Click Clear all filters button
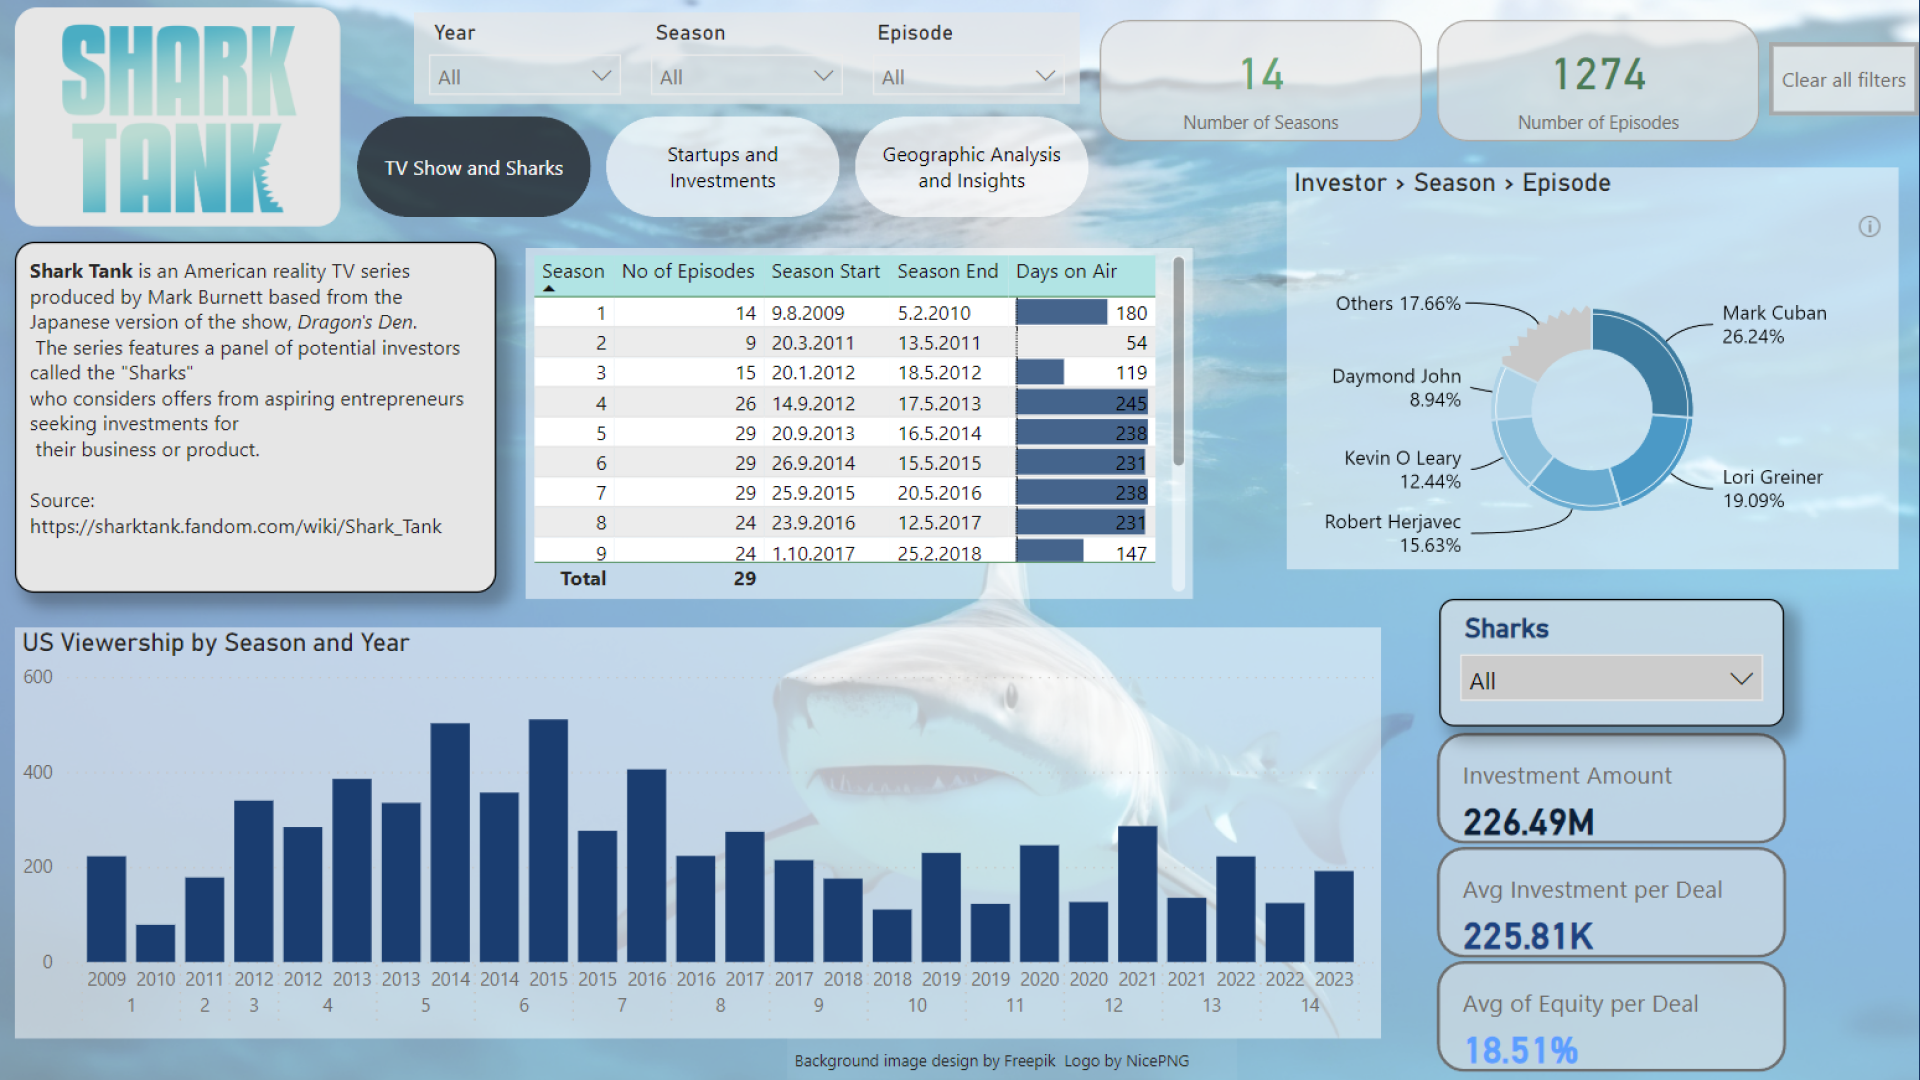Screen dimensions: 1920x1080 [x=1843, y=80]
